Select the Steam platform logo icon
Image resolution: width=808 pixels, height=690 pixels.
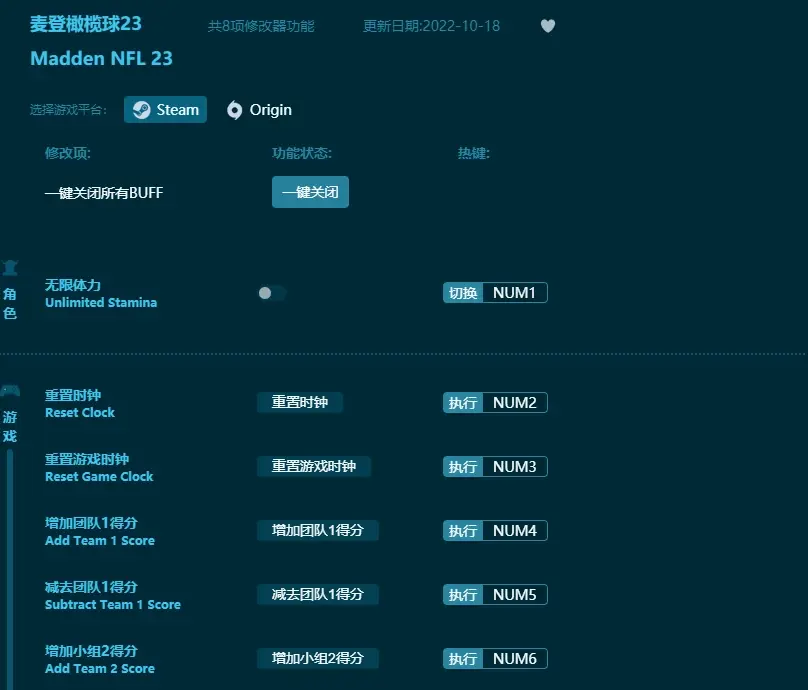[143, 110]
